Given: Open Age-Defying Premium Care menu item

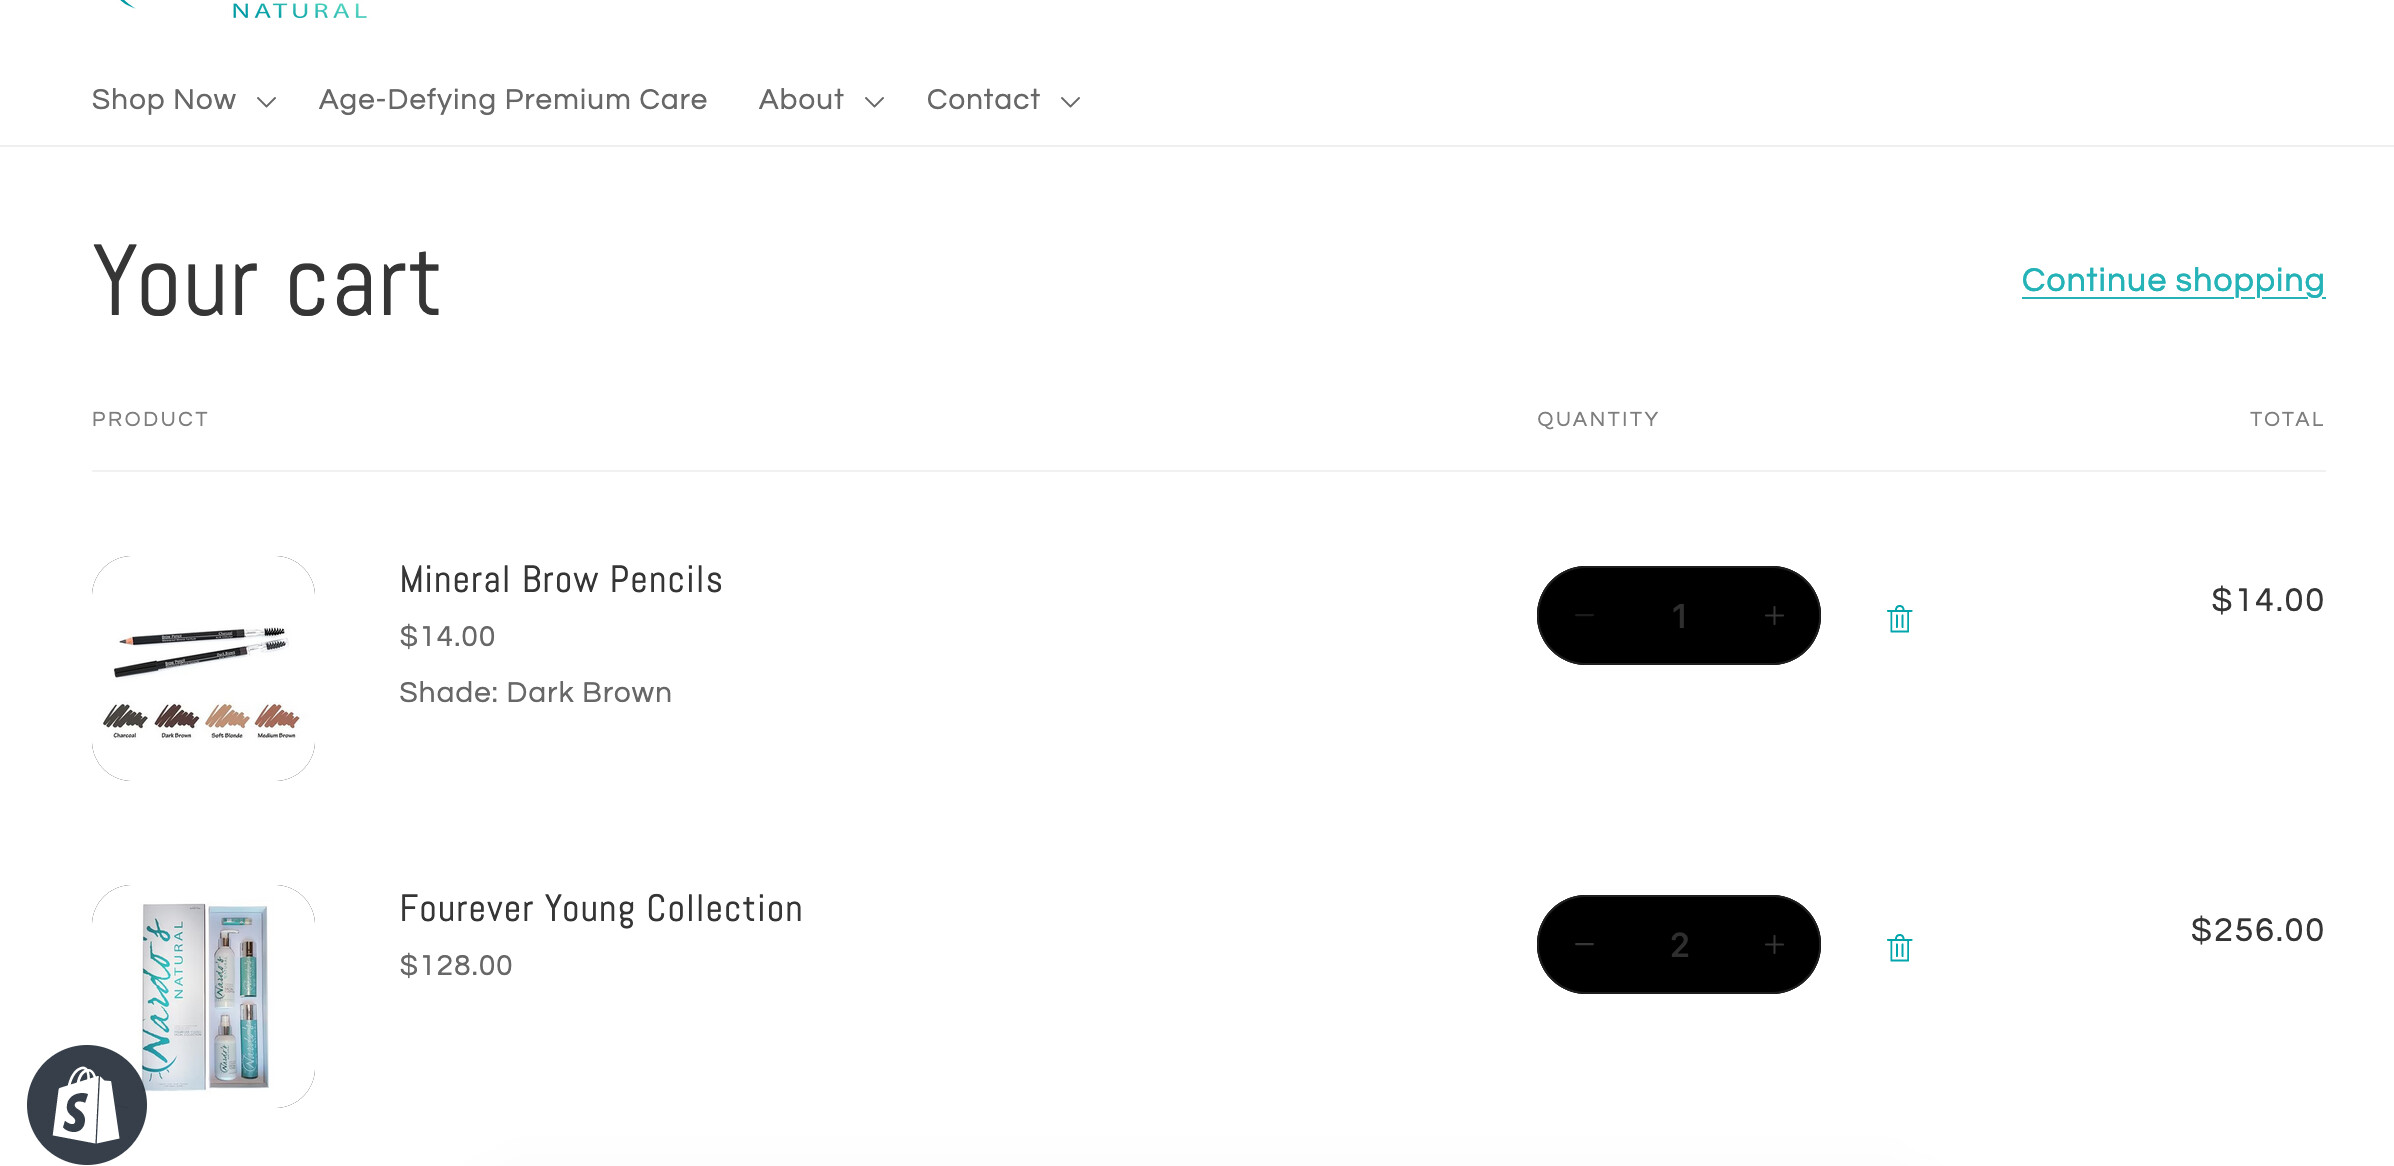Looking at the screenshot, I should coord(513,100).
